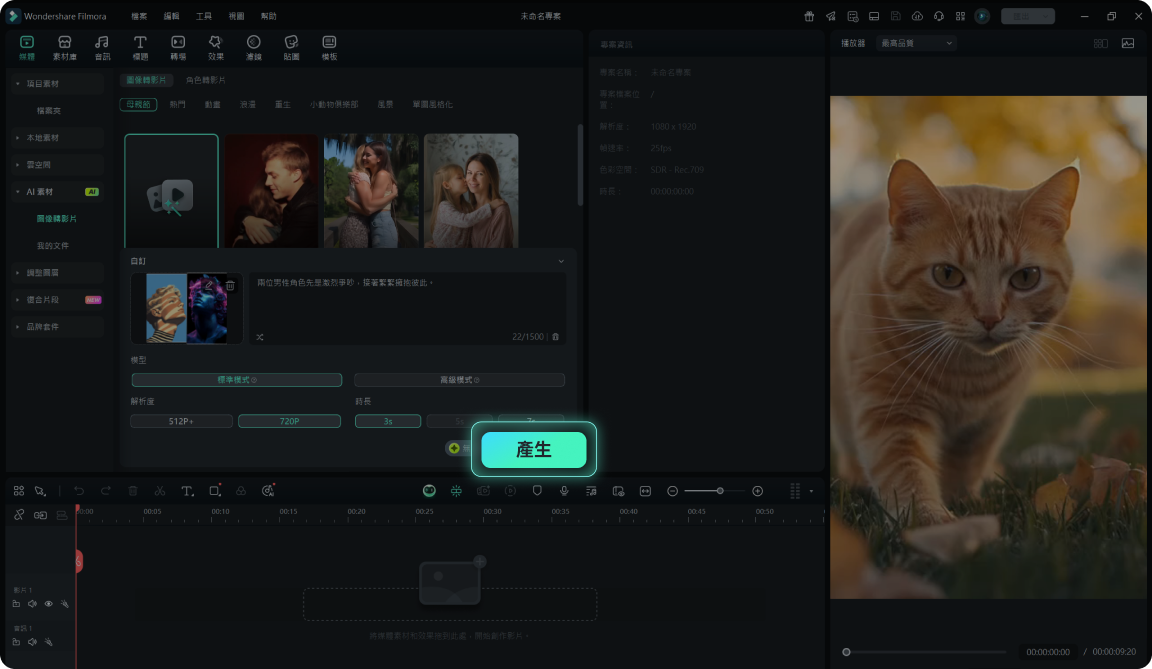The width and height of the screenshot is (1152, 669).
Task: Mute the 音訊 1 audio track
Action: (x=32, y=642)
